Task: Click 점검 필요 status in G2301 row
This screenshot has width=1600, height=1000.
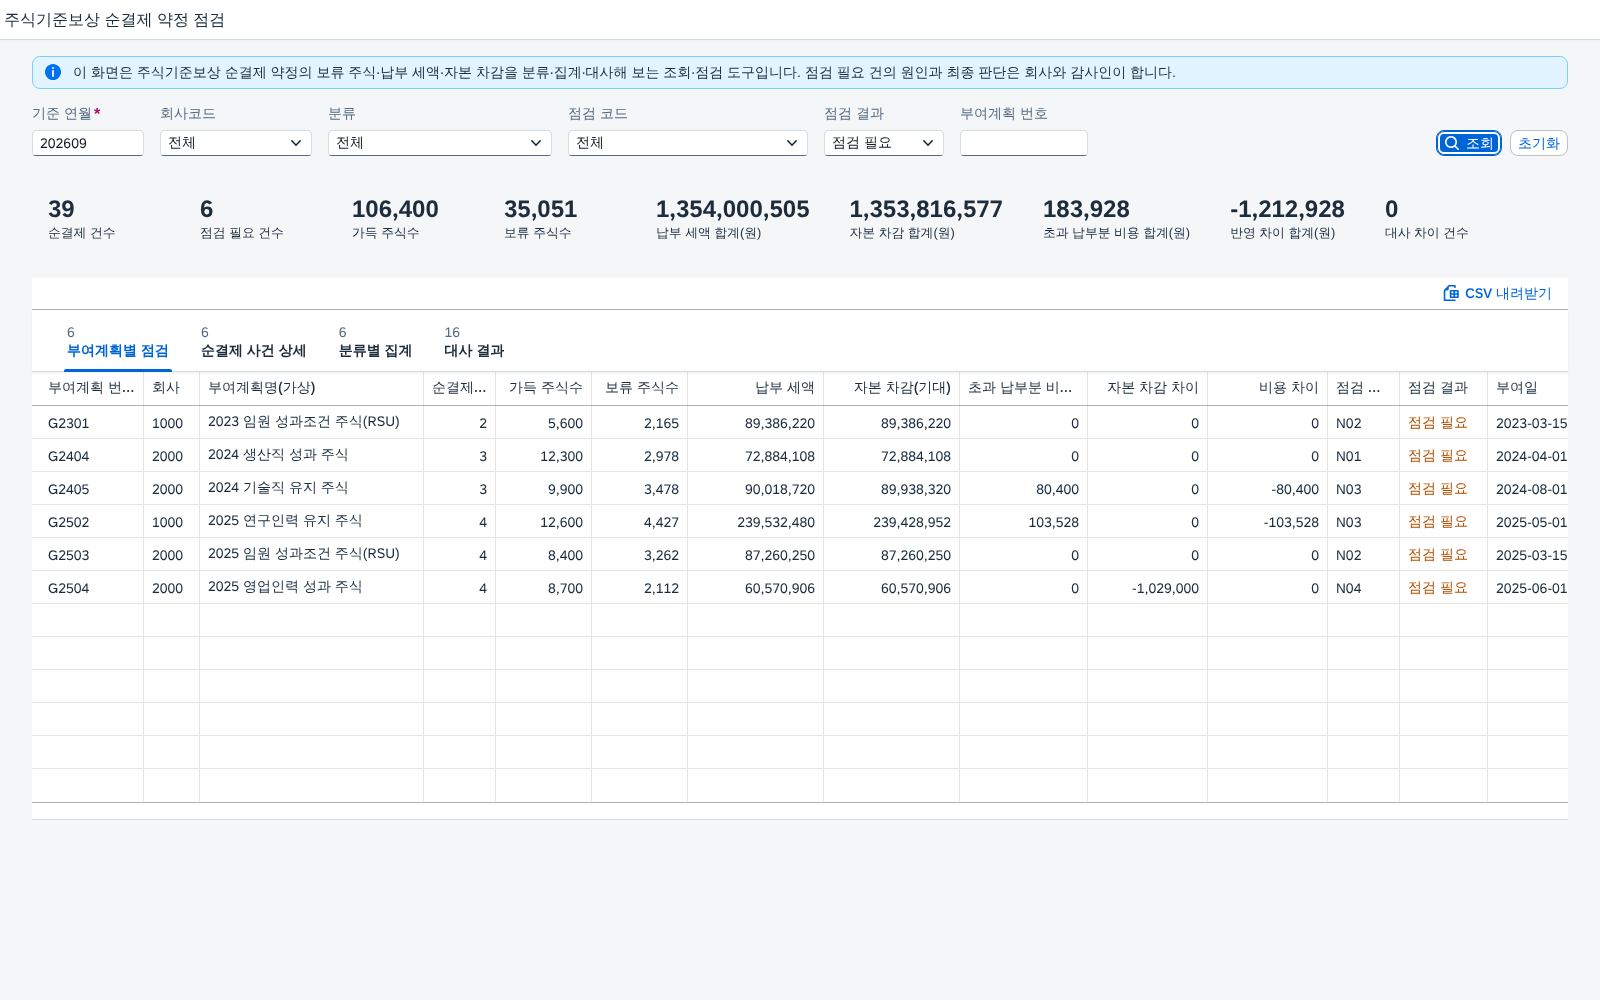Action: [1438, 423]
